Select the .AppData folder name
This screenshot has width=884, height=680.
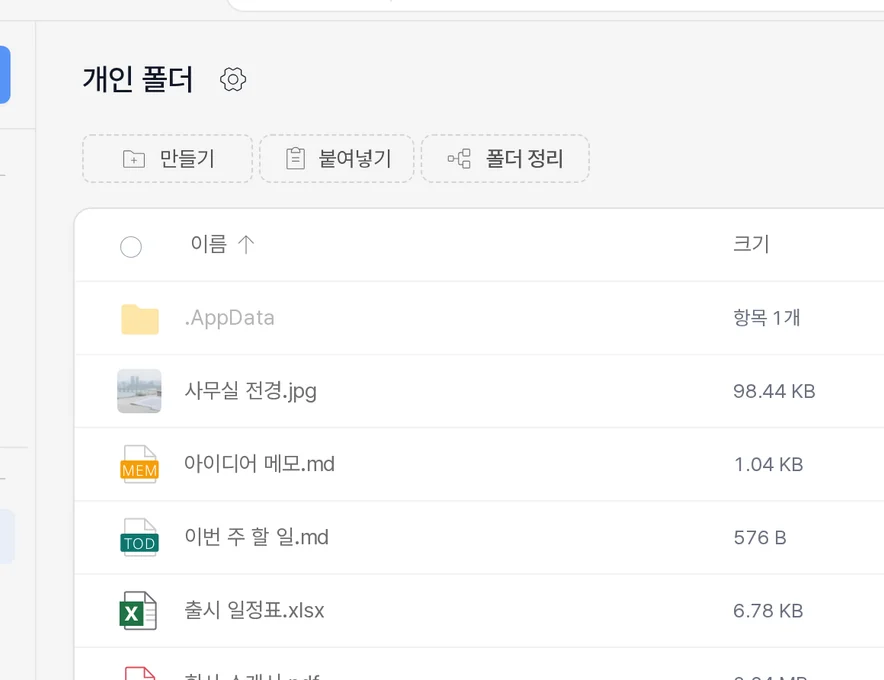(230, 318)
